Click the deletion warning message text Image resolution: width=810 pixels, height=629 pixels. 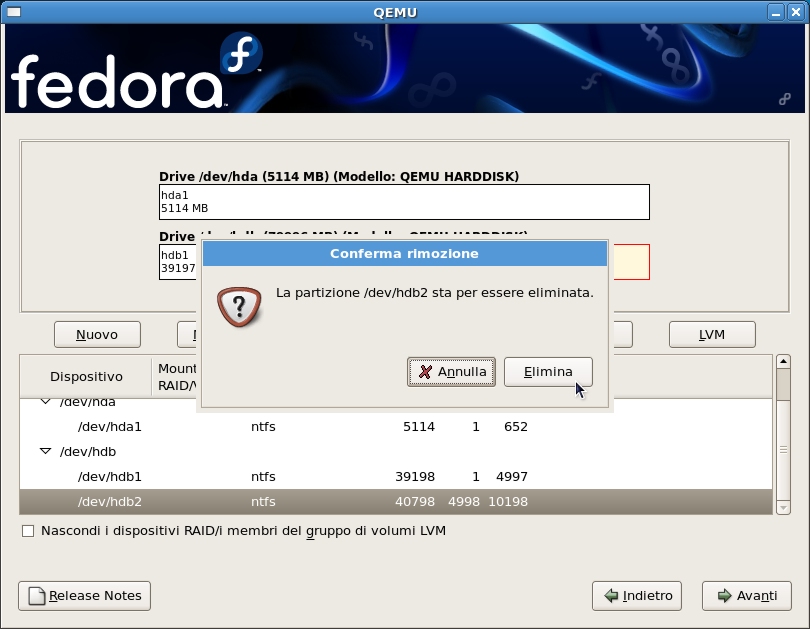[x=434, y=293]
